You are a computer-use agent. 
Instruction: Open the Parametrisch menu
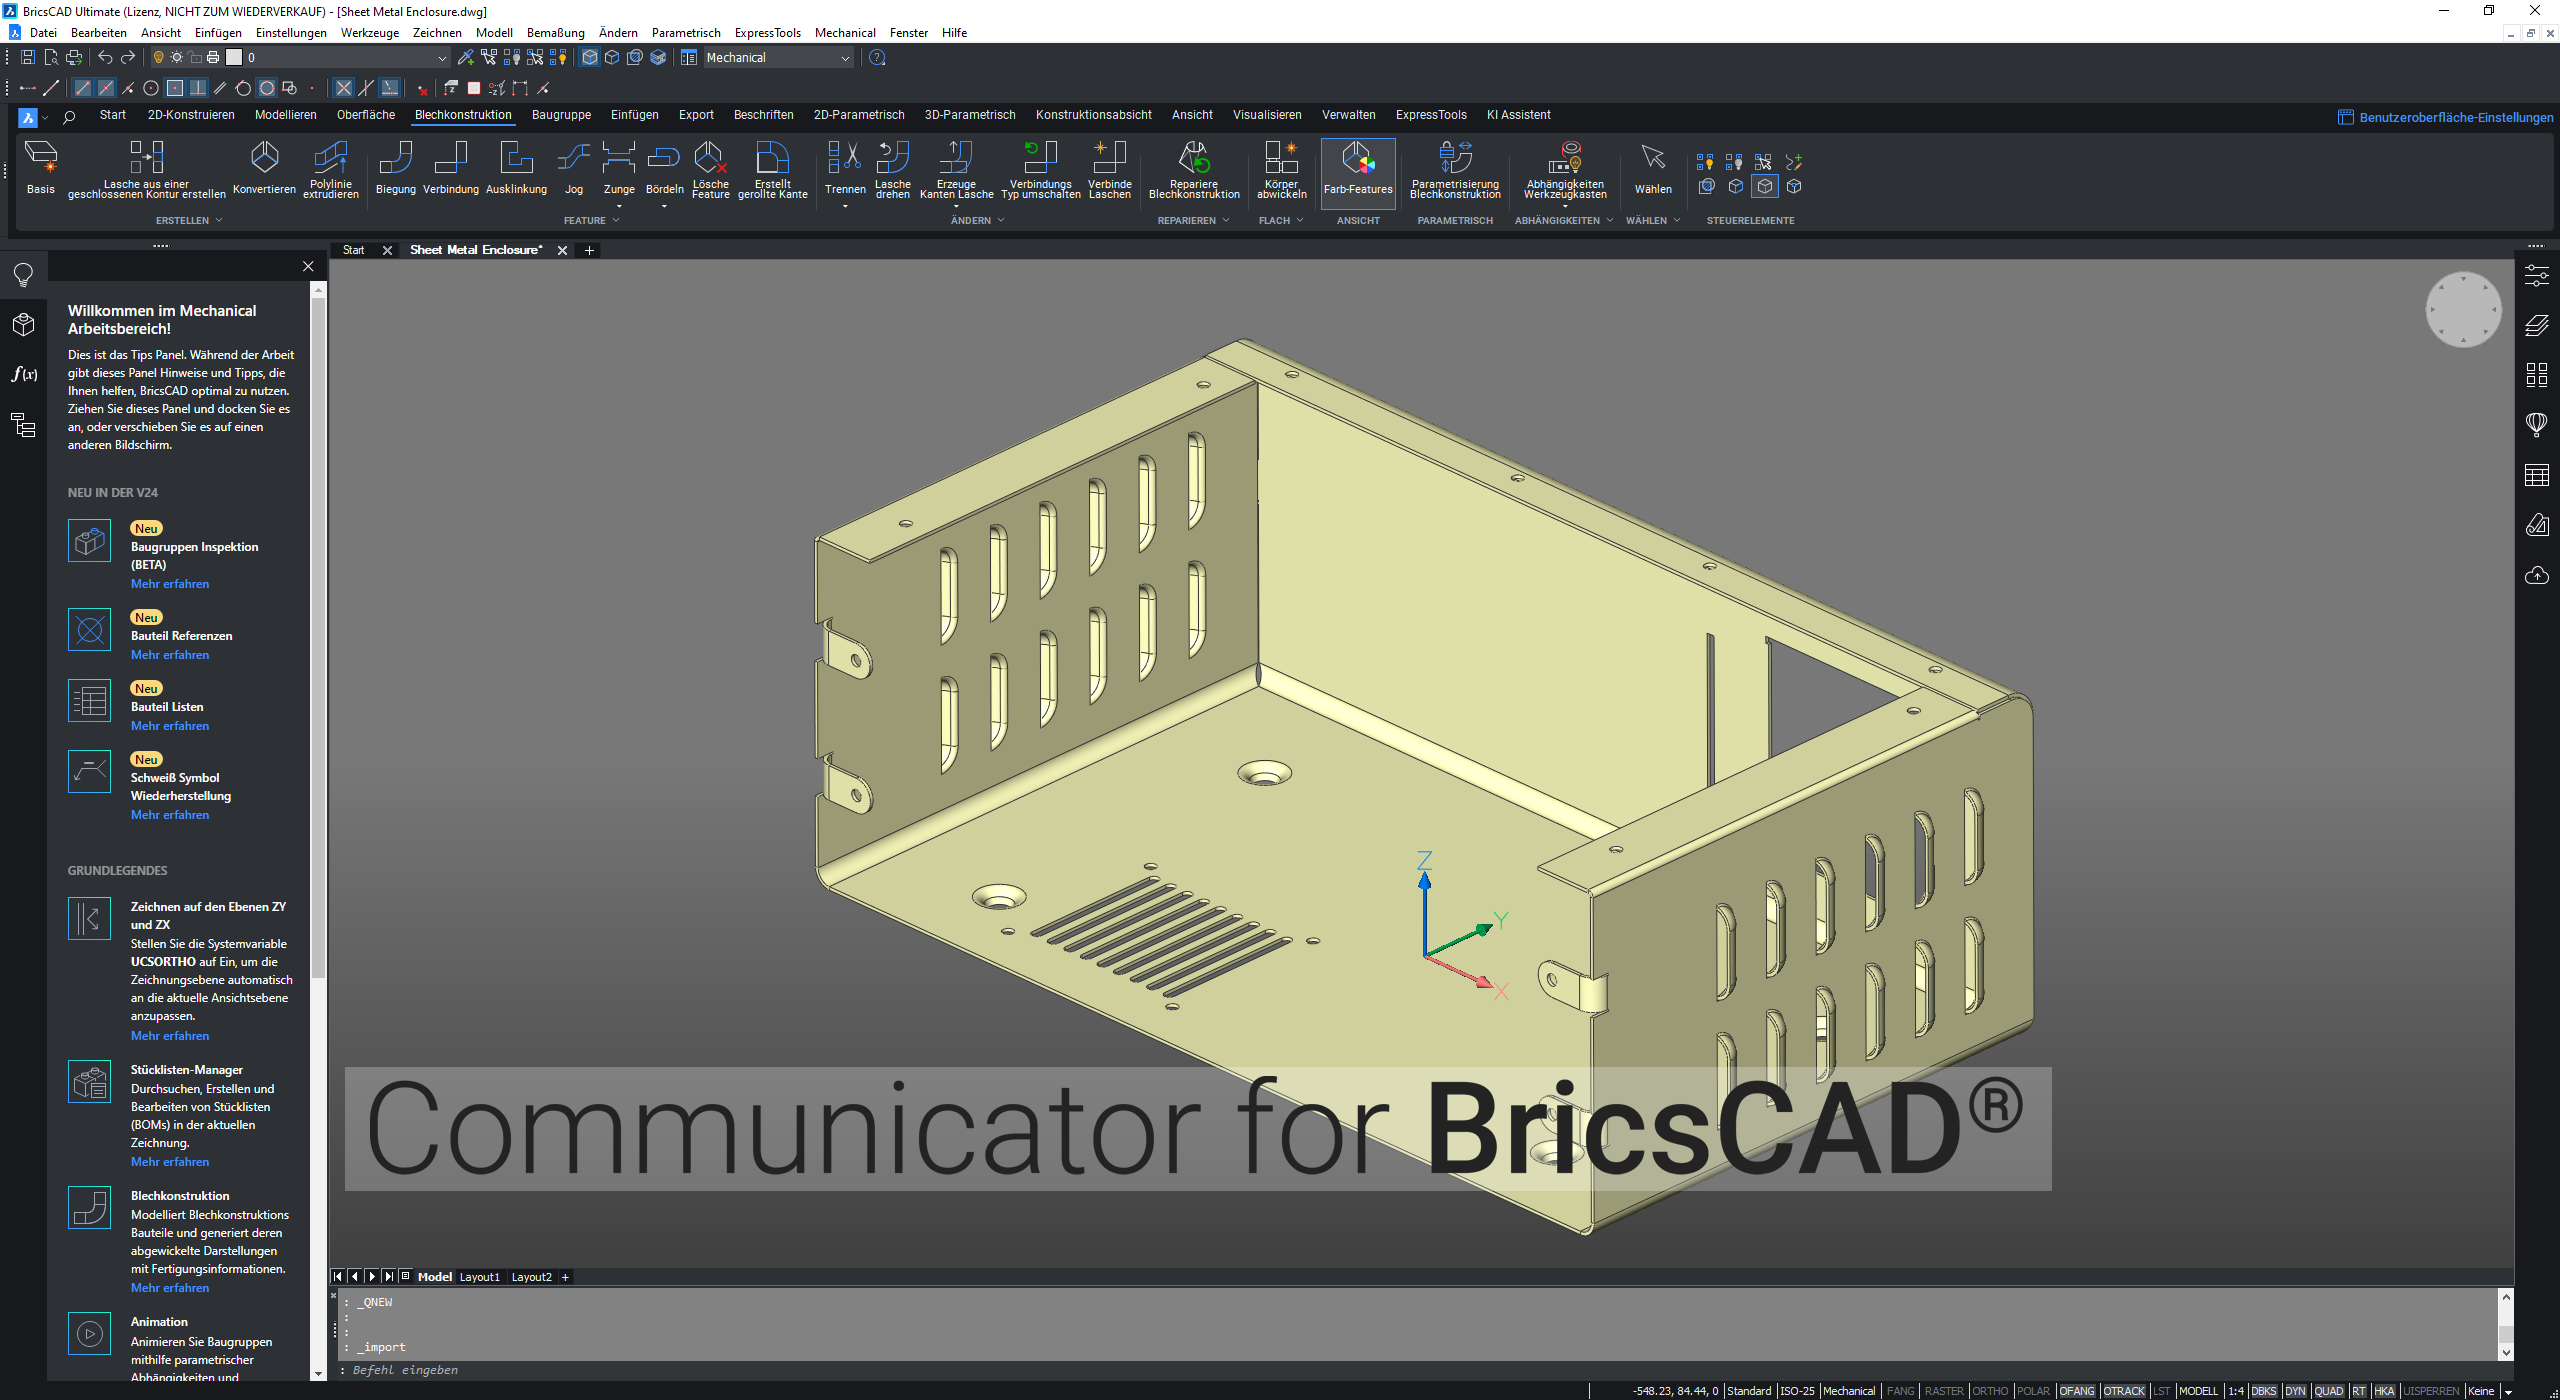click(685, 33)
